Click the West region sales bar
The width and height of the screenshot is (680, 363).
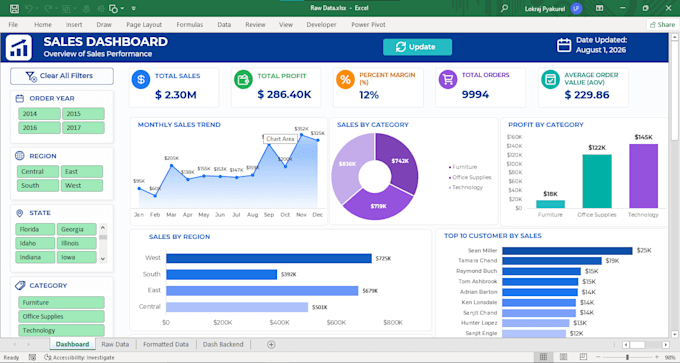269,258
